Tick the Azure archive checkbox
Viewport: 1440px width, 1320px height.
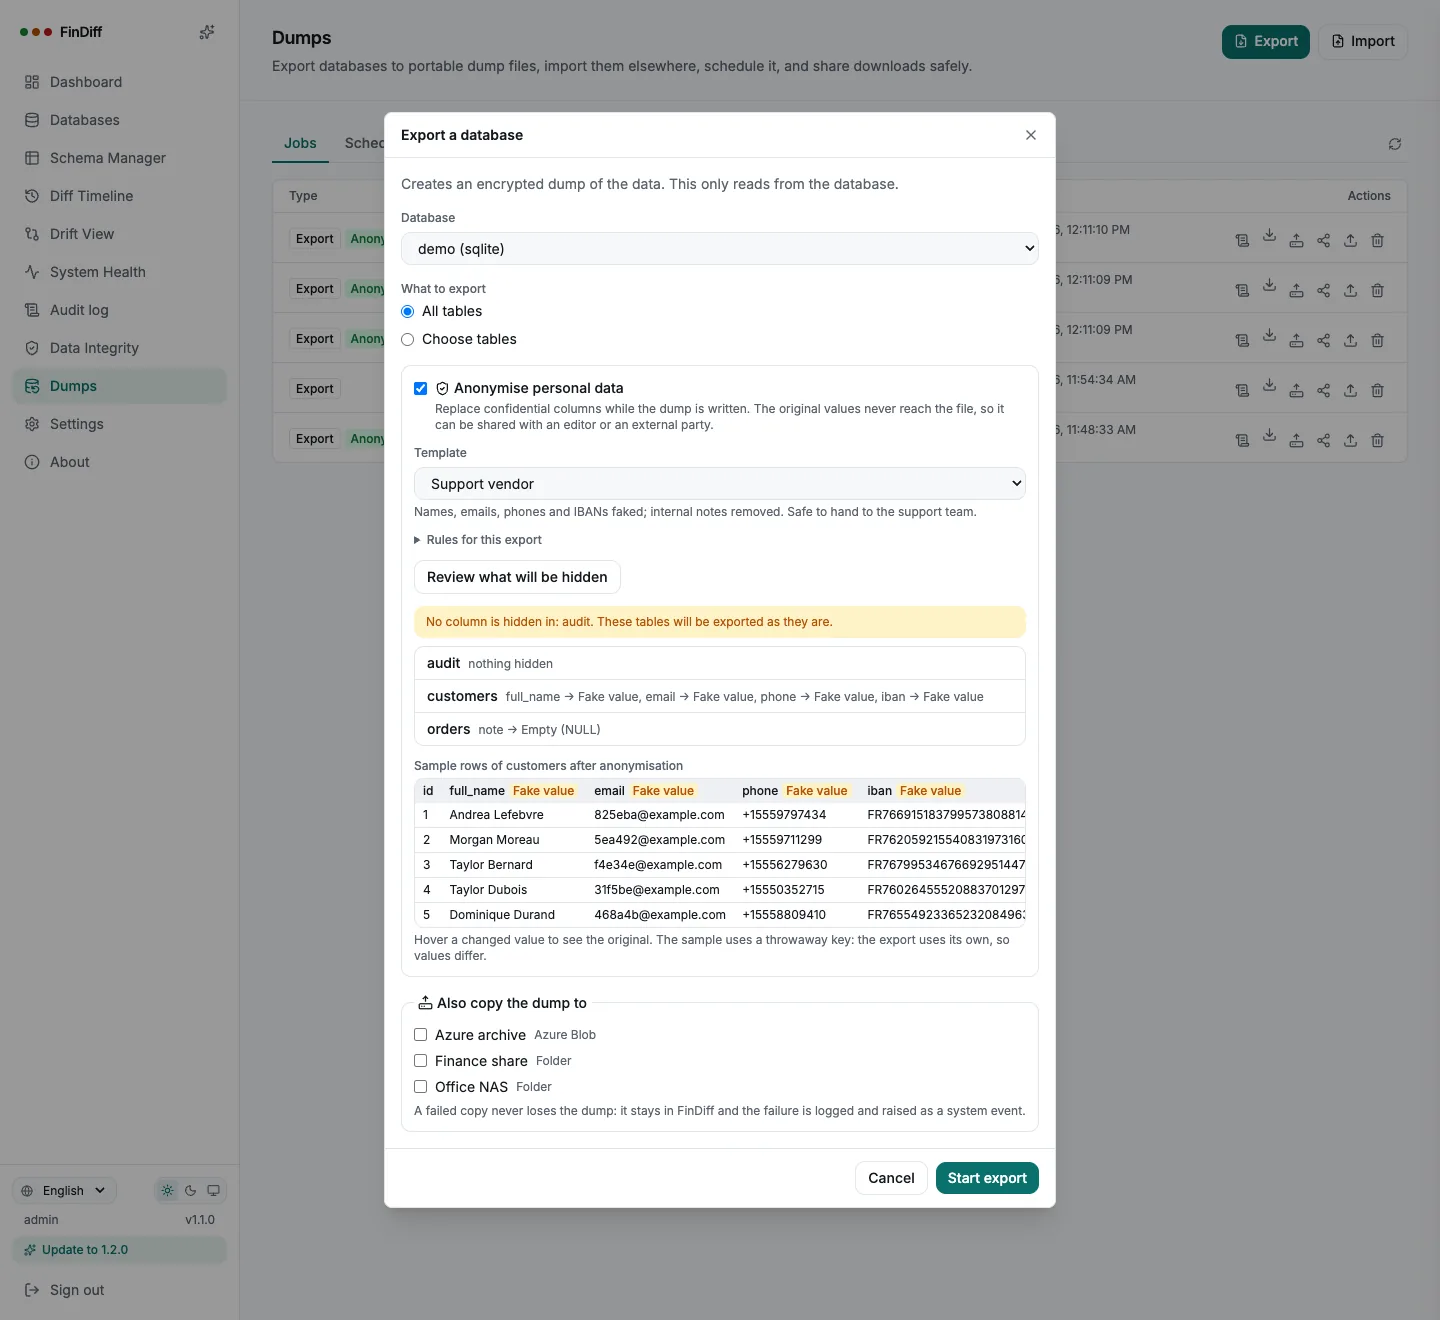click(421, 1035)
